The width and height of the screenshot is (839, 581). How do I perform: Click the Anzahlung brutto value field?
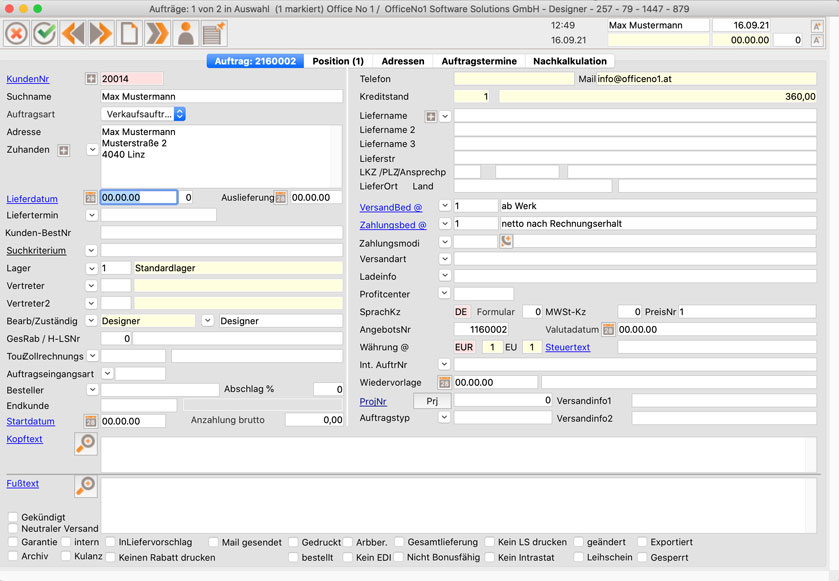[314, 420]
